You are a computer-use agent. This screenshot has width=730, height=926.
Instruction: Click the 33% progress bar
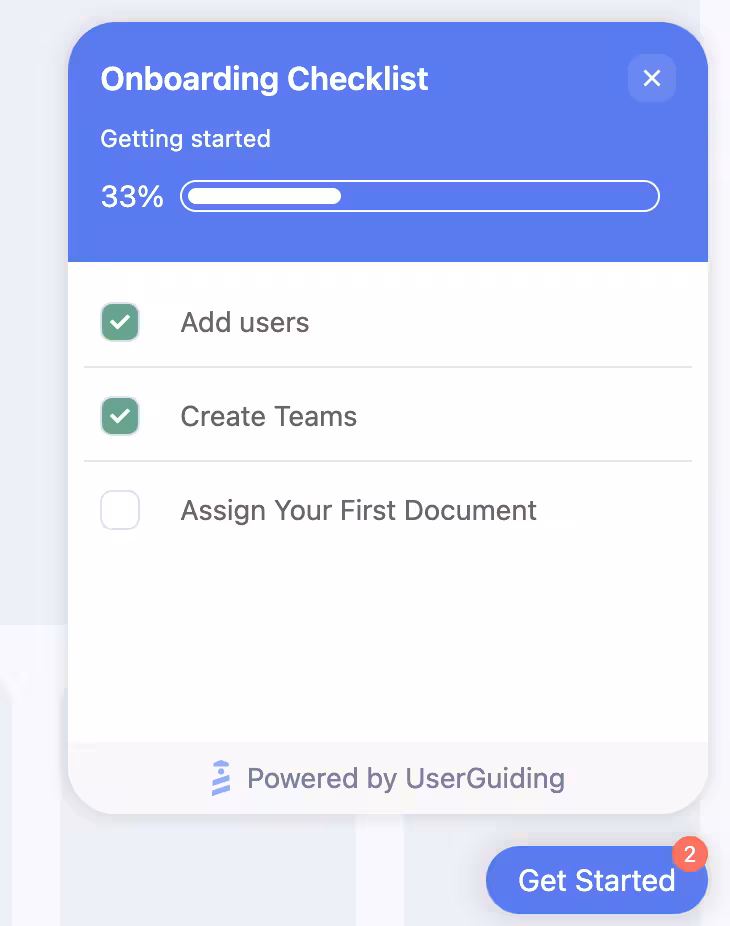point(419,196)
